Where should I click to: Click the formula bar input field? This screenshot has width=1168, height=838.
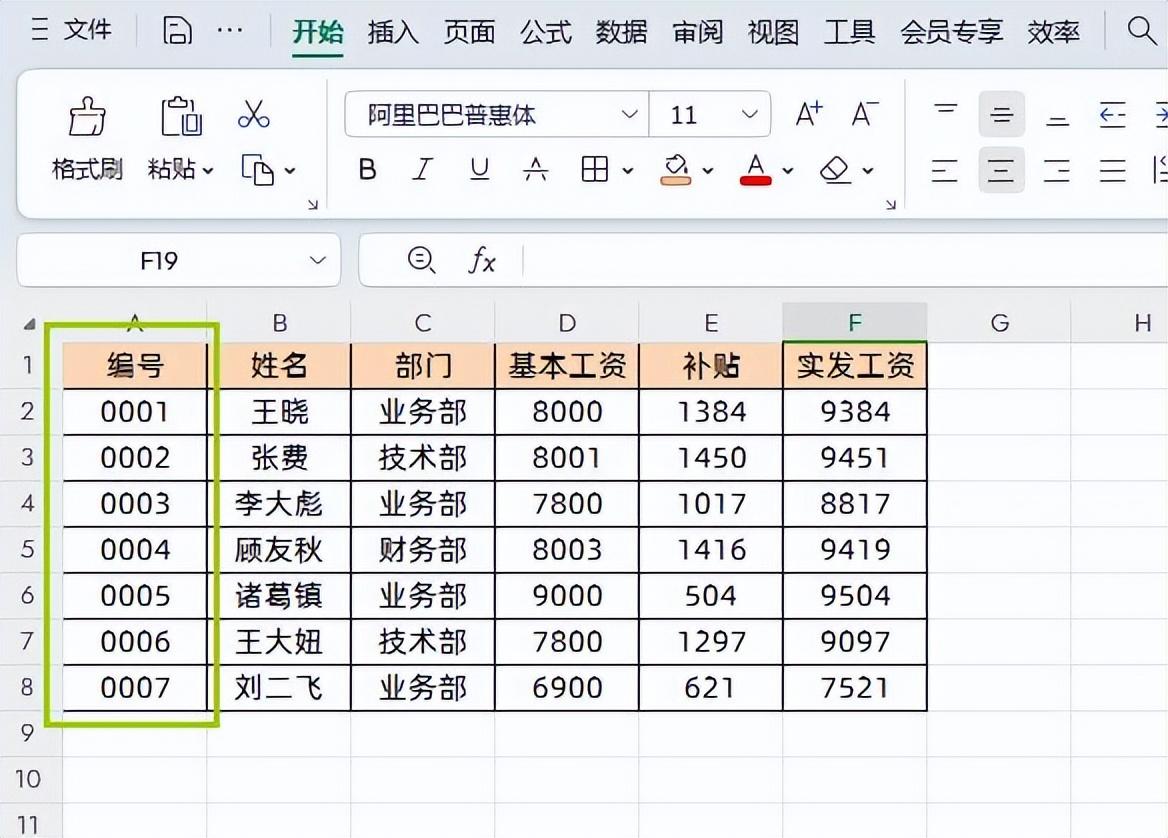(845, 260)
